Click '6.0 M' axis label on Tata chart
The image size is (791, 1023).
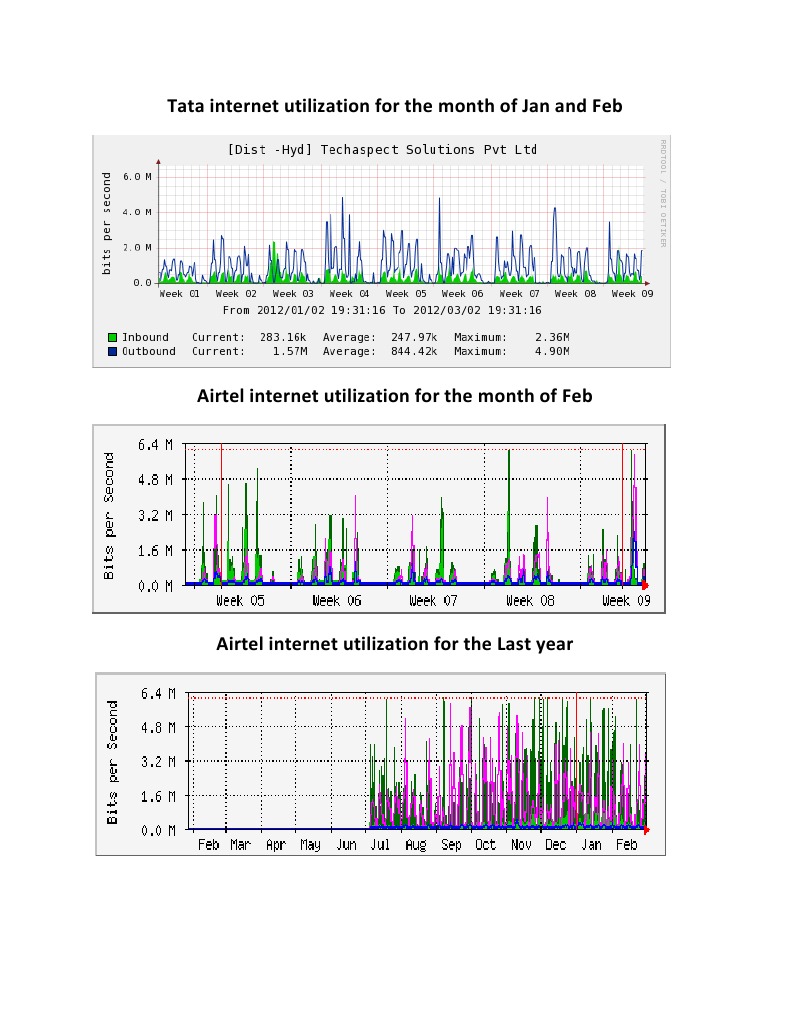coord(137,177)
